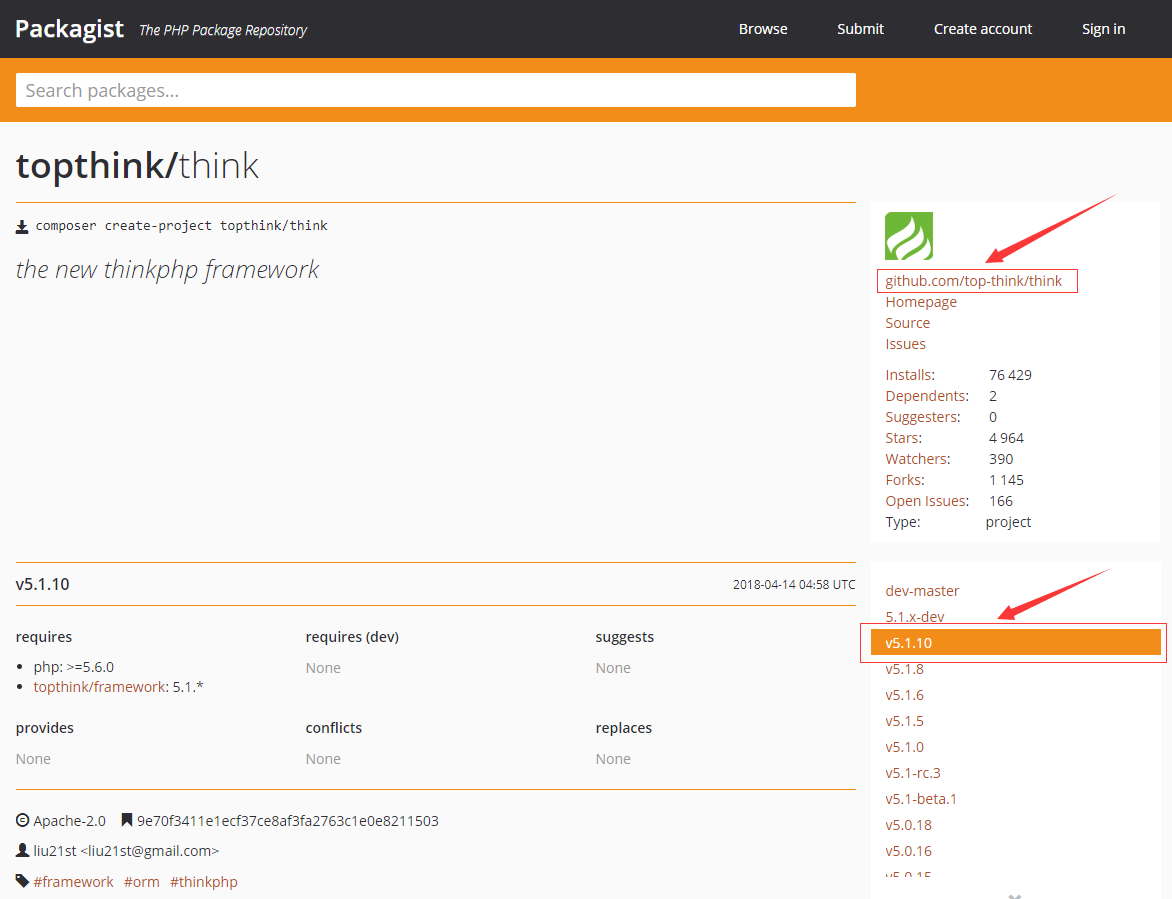Viewport: 1172px width, 899px height.
Task: Focus the Search packages input field
Action: 435,90
